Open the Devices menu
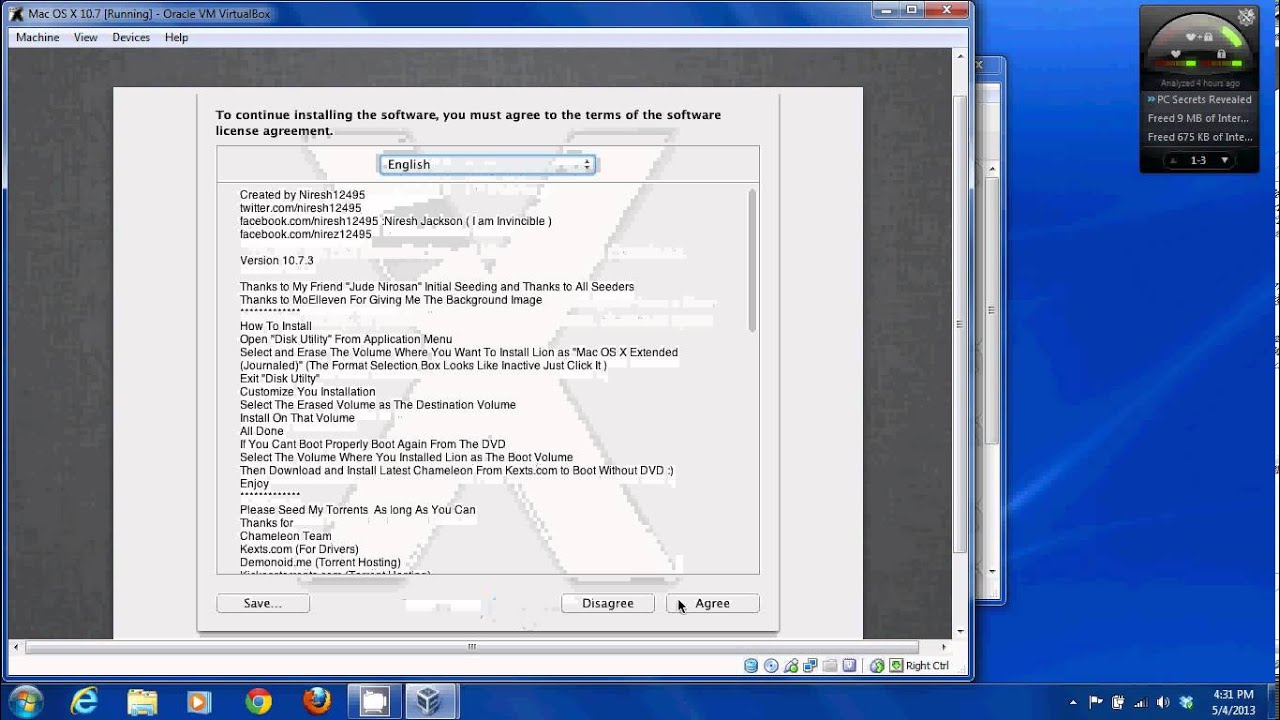This screenshot has height=720, width=1280. (x=131, y=37)
